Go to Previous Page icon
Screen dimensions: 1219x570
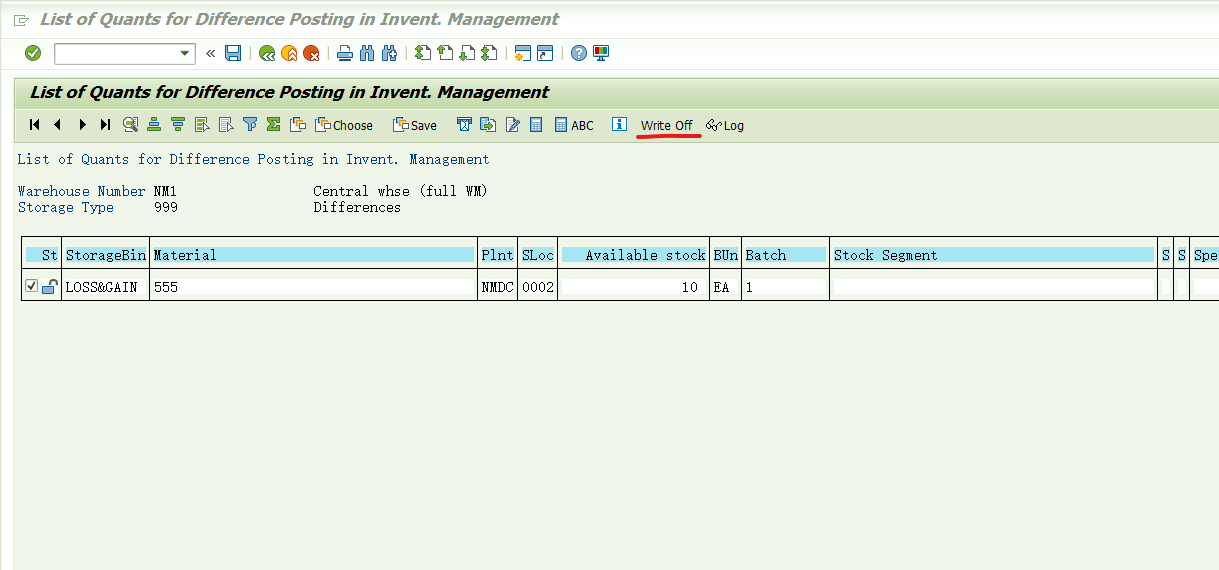[445, 53]
